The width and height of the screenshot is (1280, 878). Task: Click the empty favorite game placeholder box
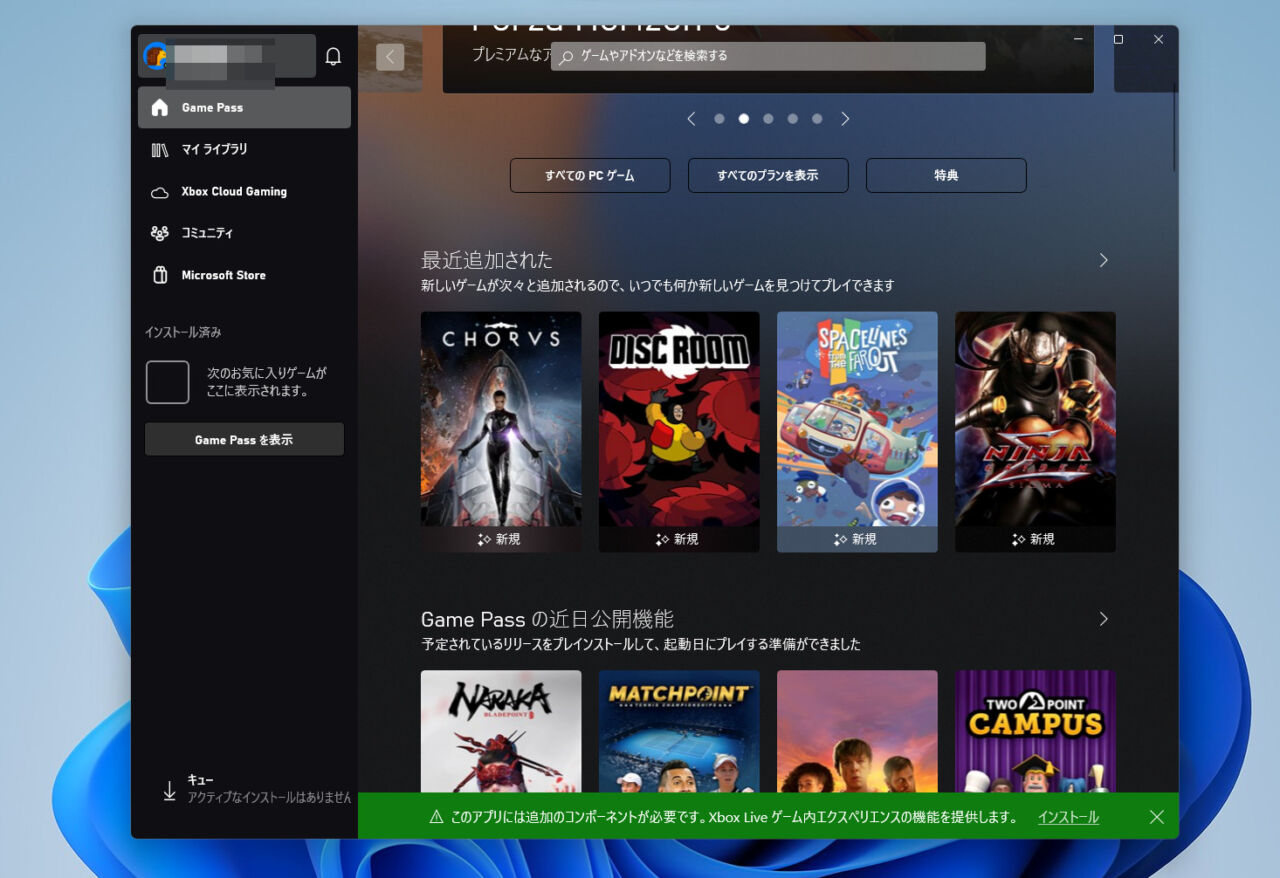click(168, 382)
